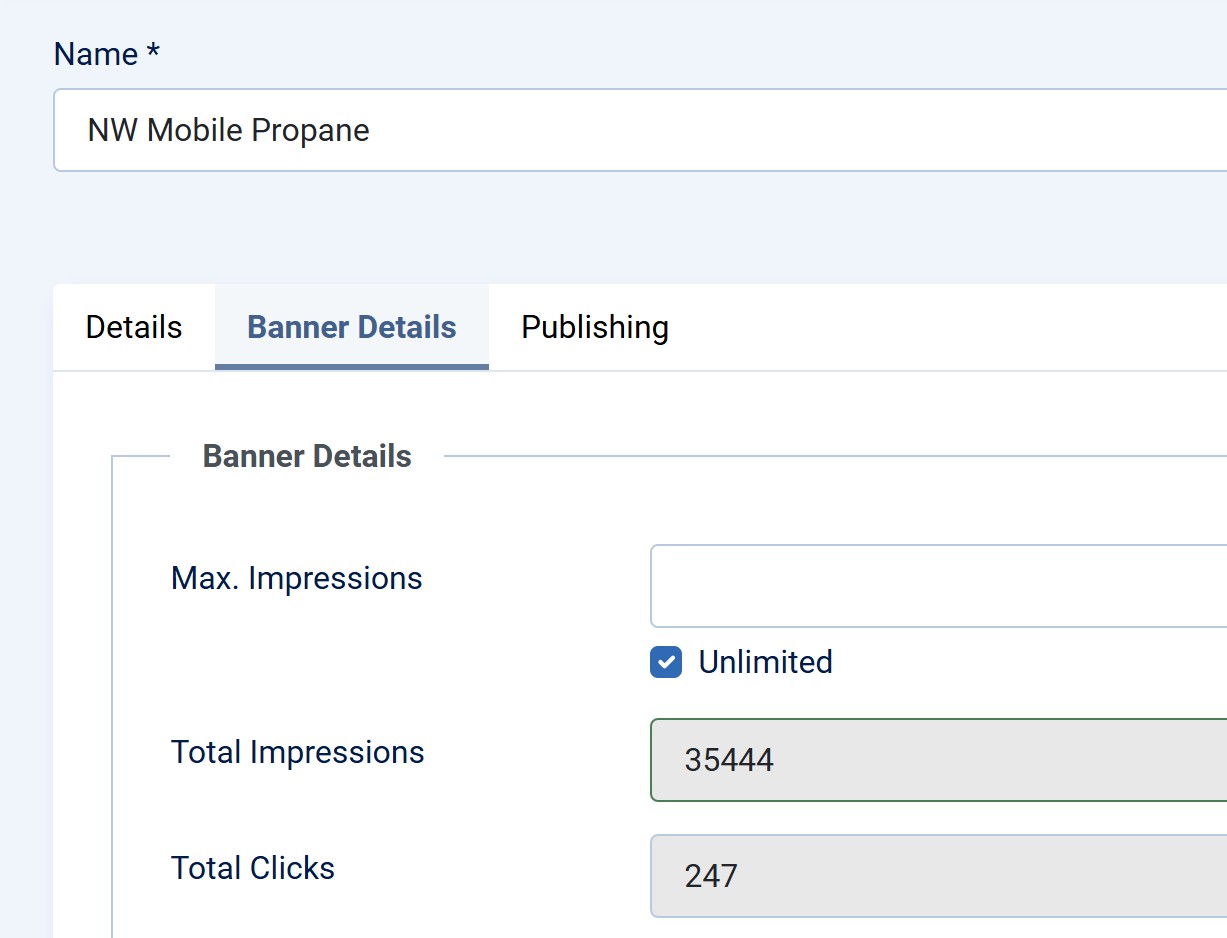Click the Max. Impressions label
The height and width of the screenshot is (938, 1227).
pos(297,578)
